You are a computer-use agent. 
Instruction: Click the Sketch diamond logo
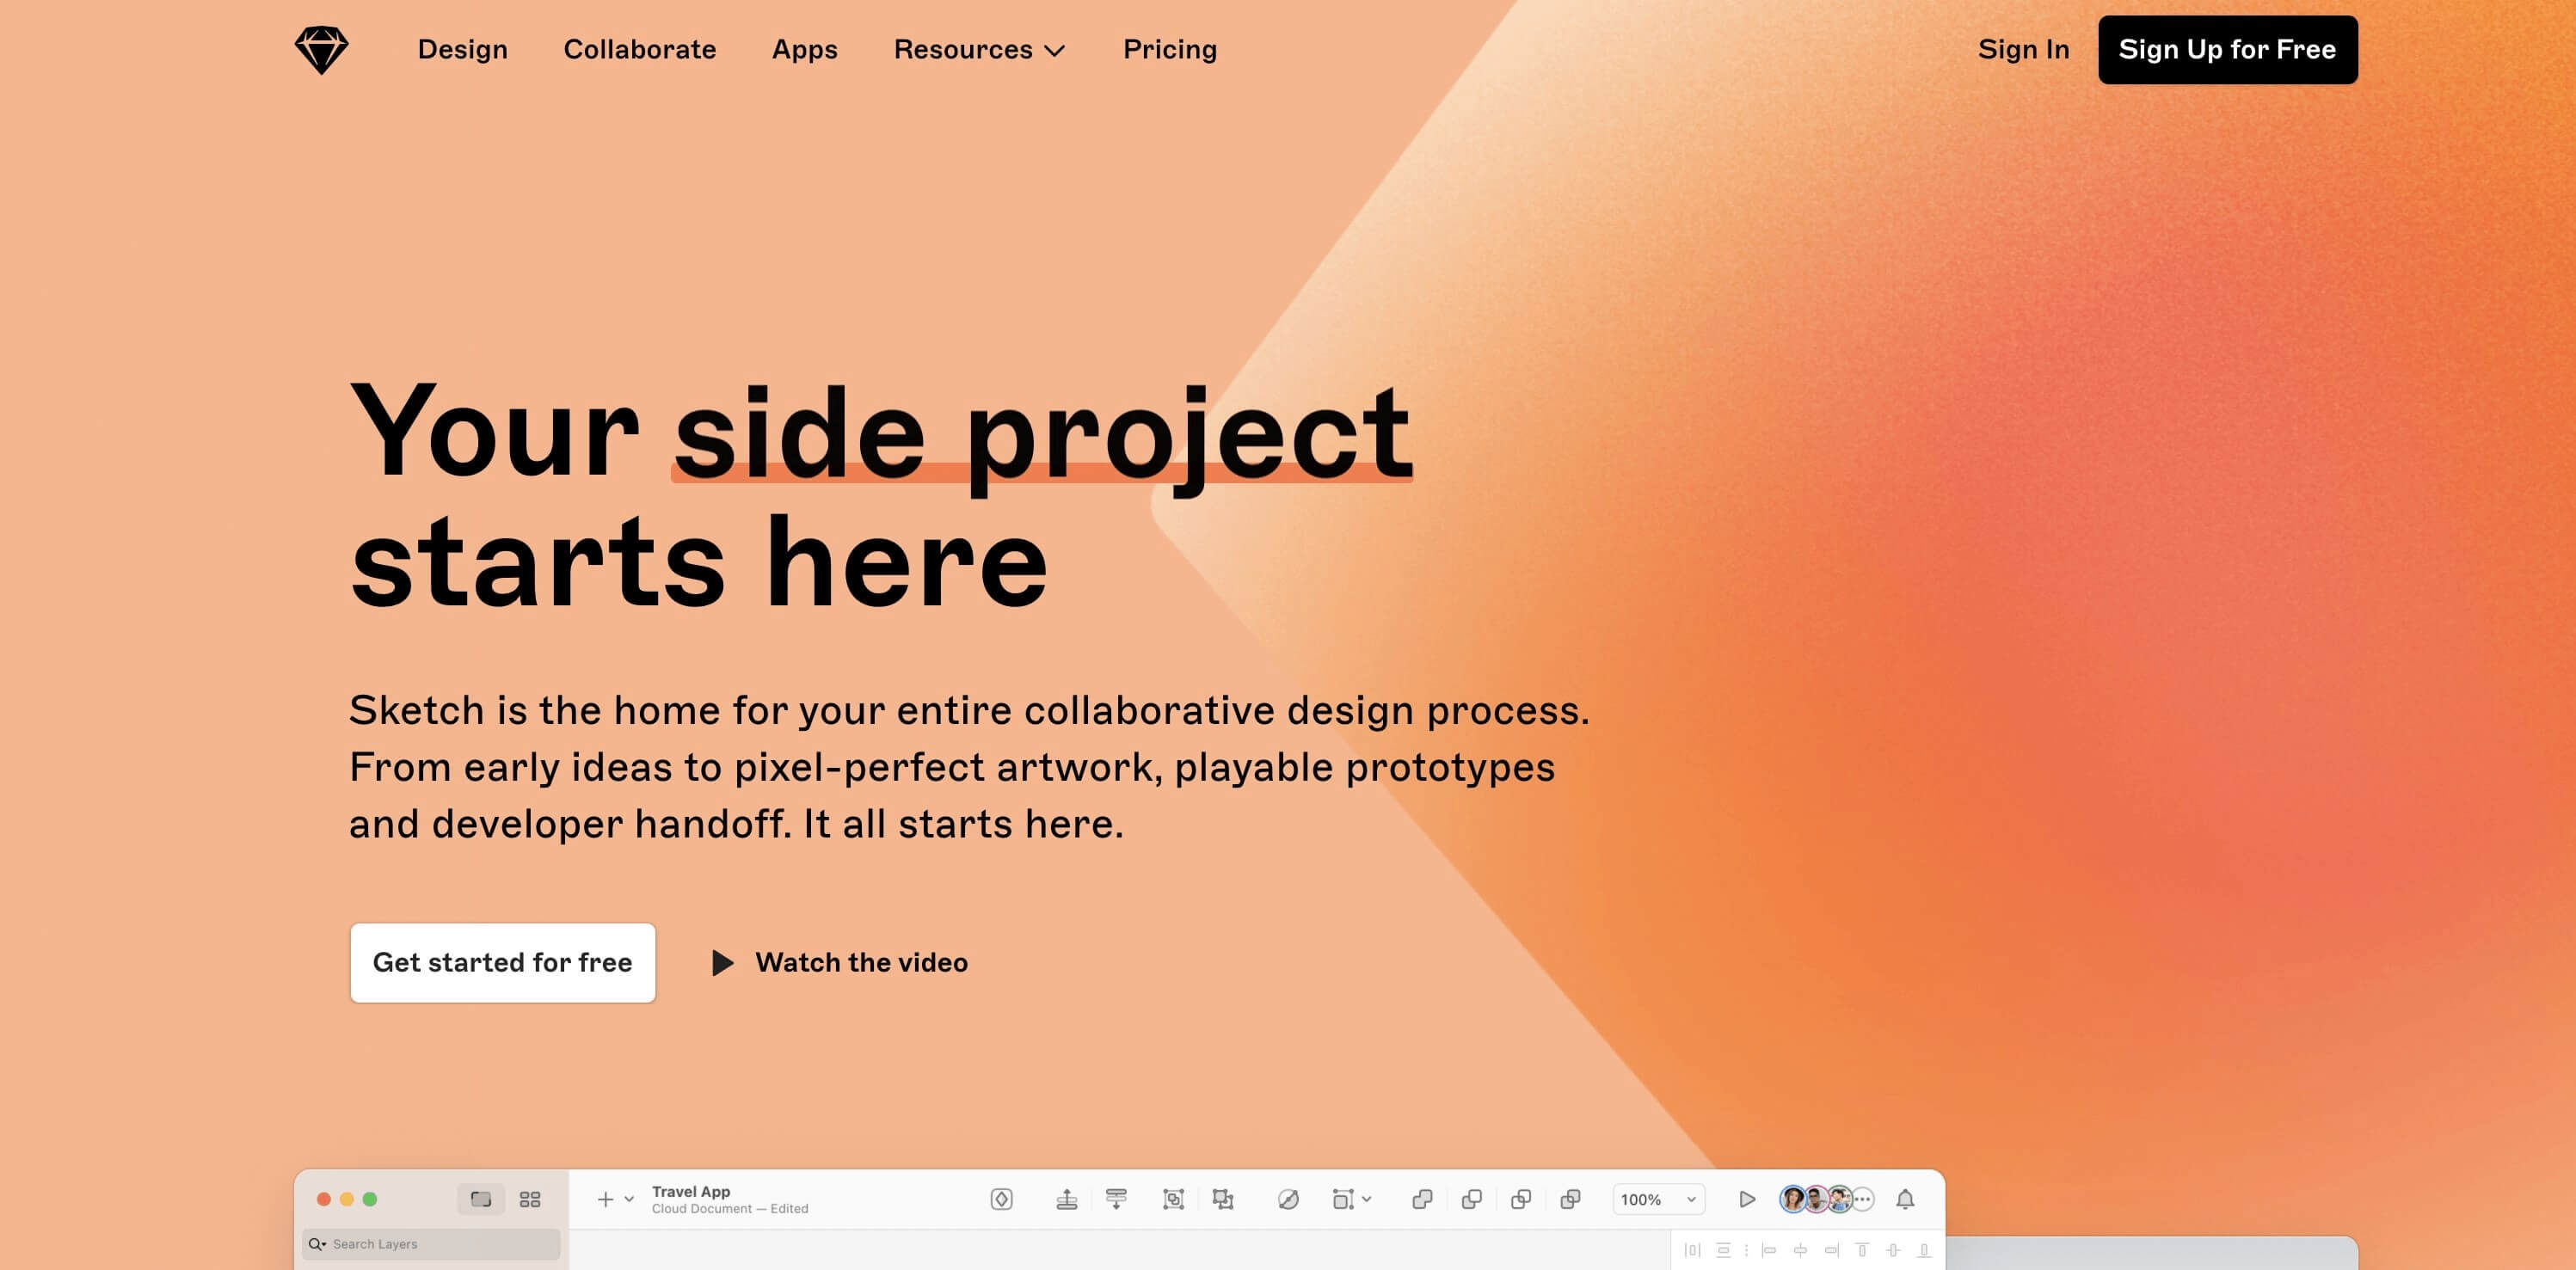coord(321,50)
